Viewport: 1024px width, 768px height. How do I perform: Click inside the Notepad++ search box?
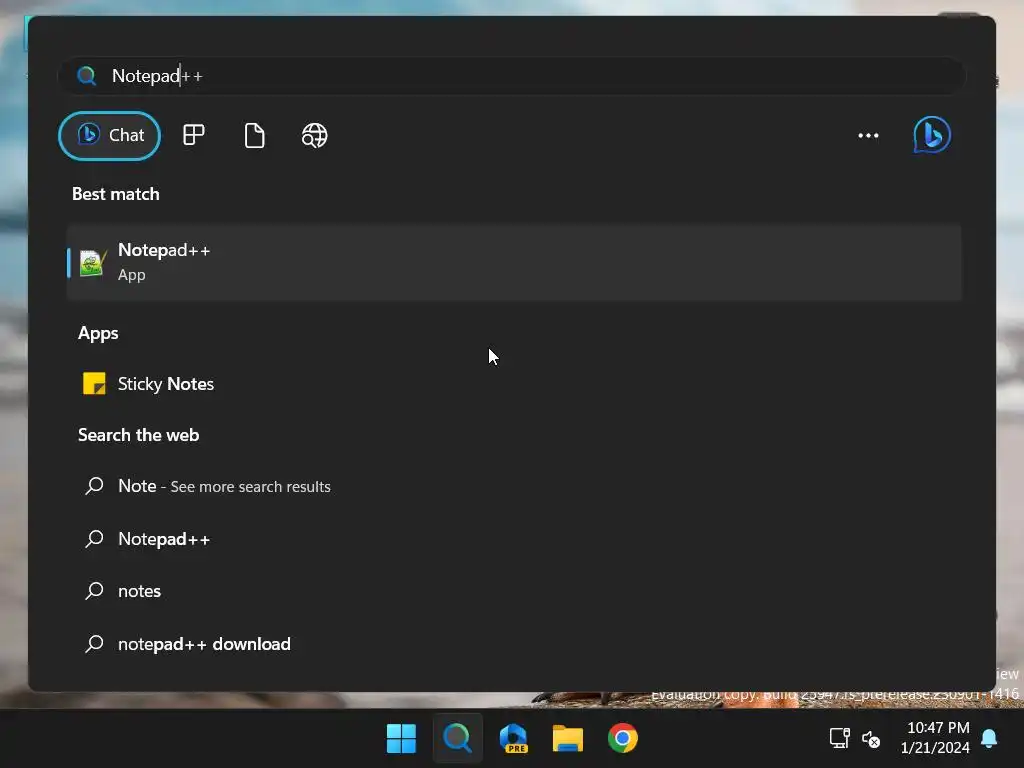[512, 76]
